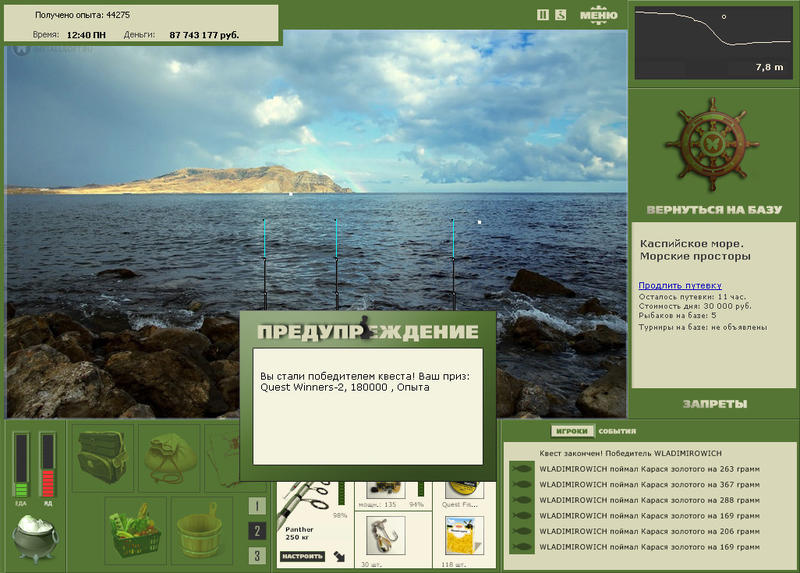The image size is (800, 573).
Task: Click Стоимость дня: 30 000 руб.
Action: (695, 306)
